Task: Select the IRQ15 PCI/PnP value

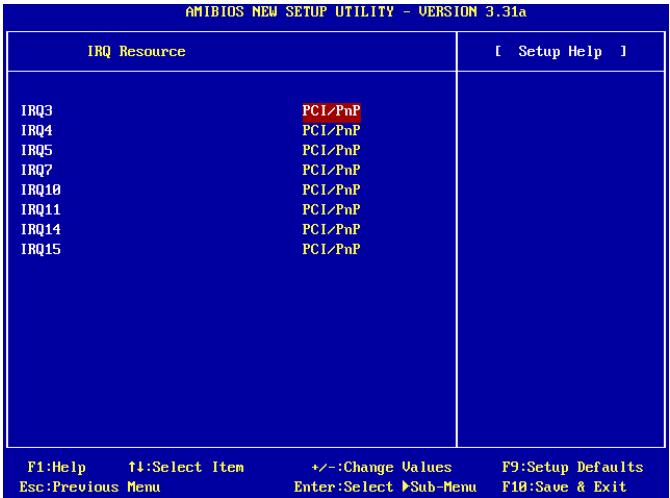Action: click(331, 249)
